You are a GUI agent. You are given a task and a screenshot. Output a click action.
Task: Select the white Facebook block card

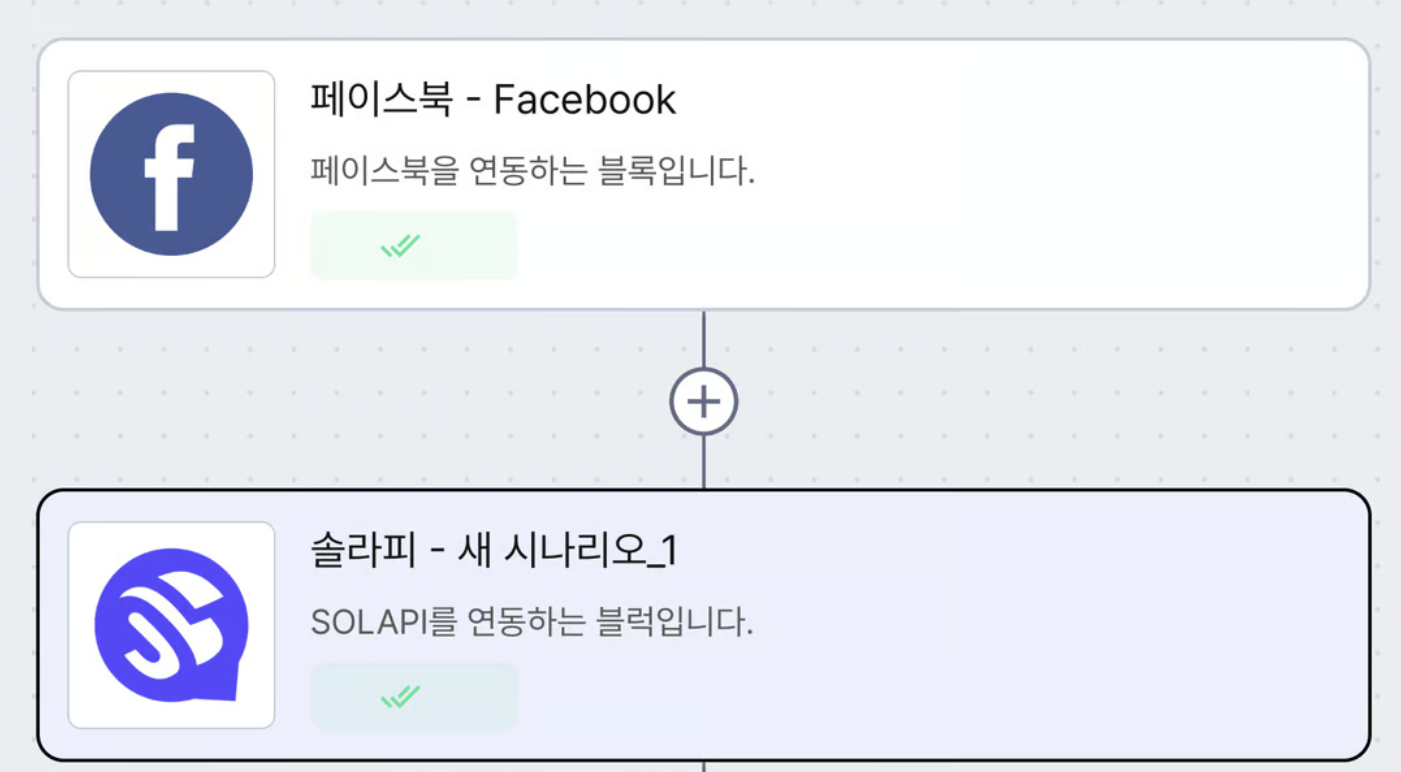click(x=703, y=174)
